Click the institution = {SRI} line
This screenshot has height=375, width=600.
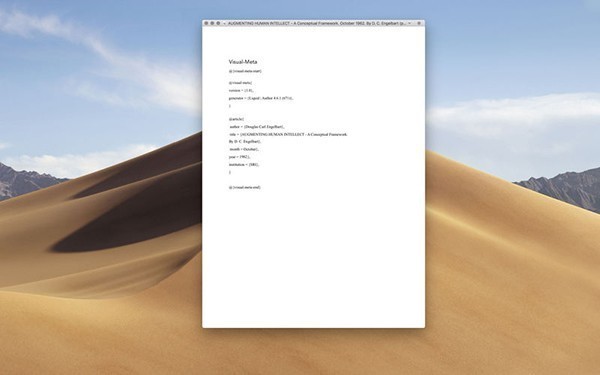point(244,165)
